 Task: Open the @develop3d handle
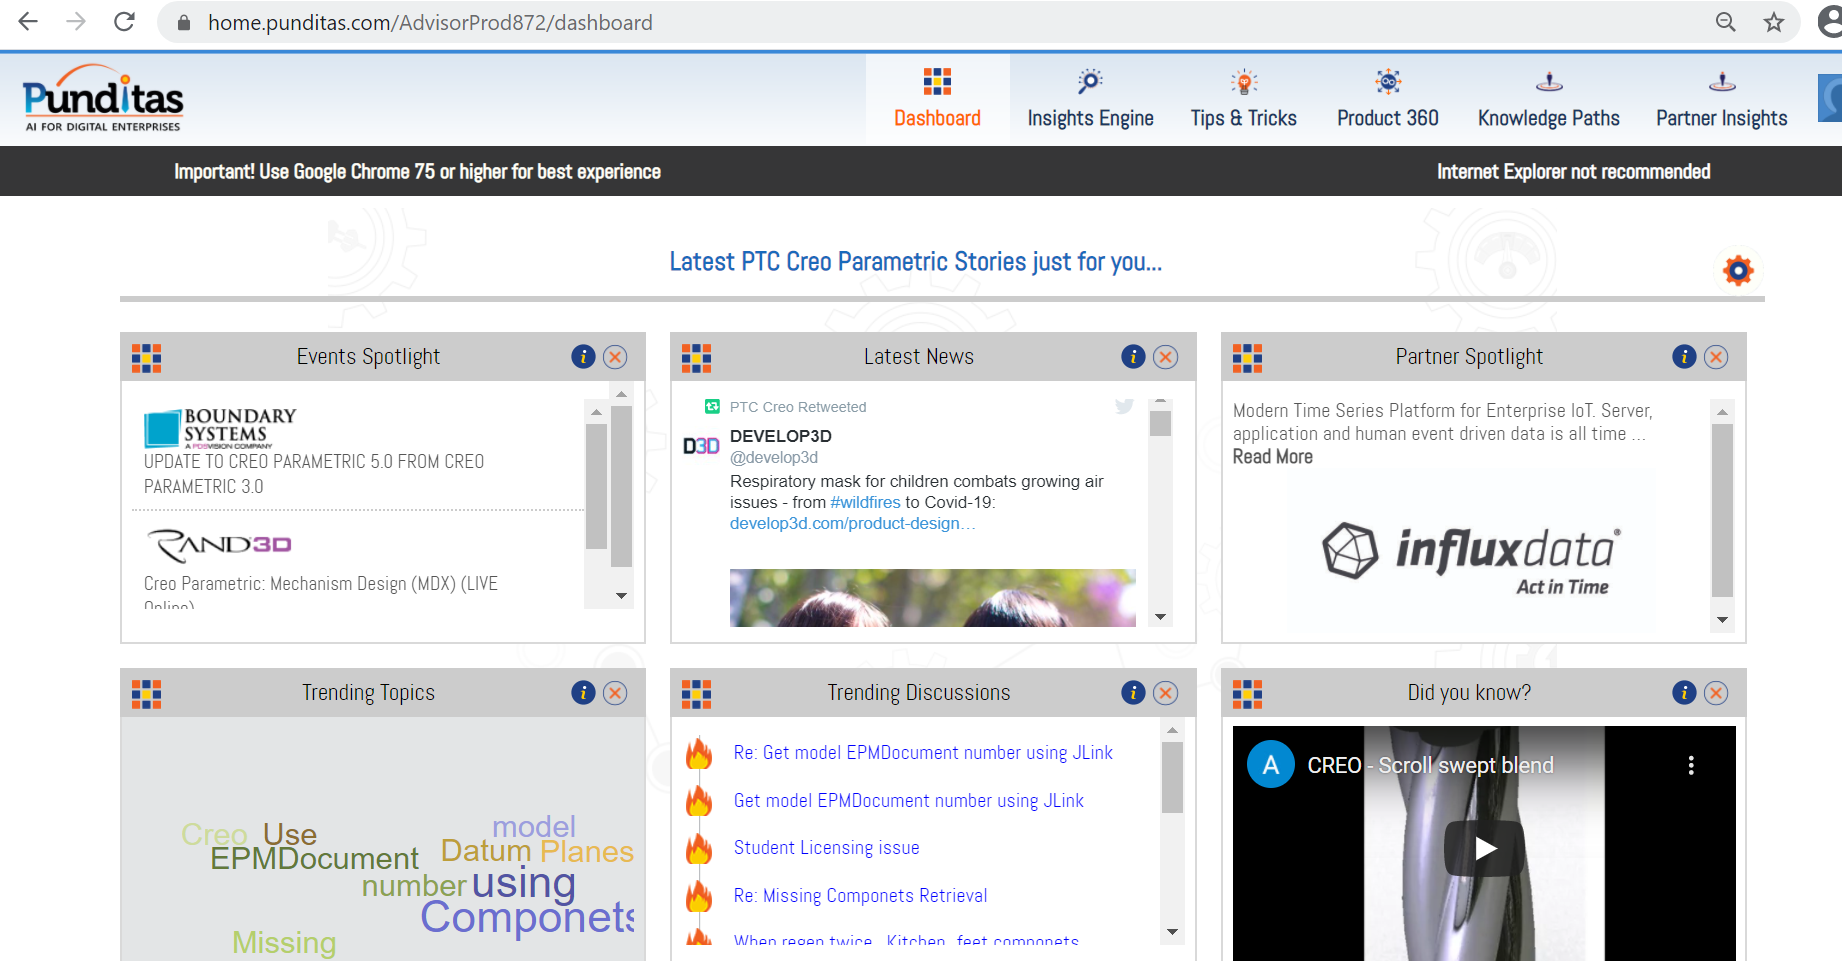pos(774,457)
